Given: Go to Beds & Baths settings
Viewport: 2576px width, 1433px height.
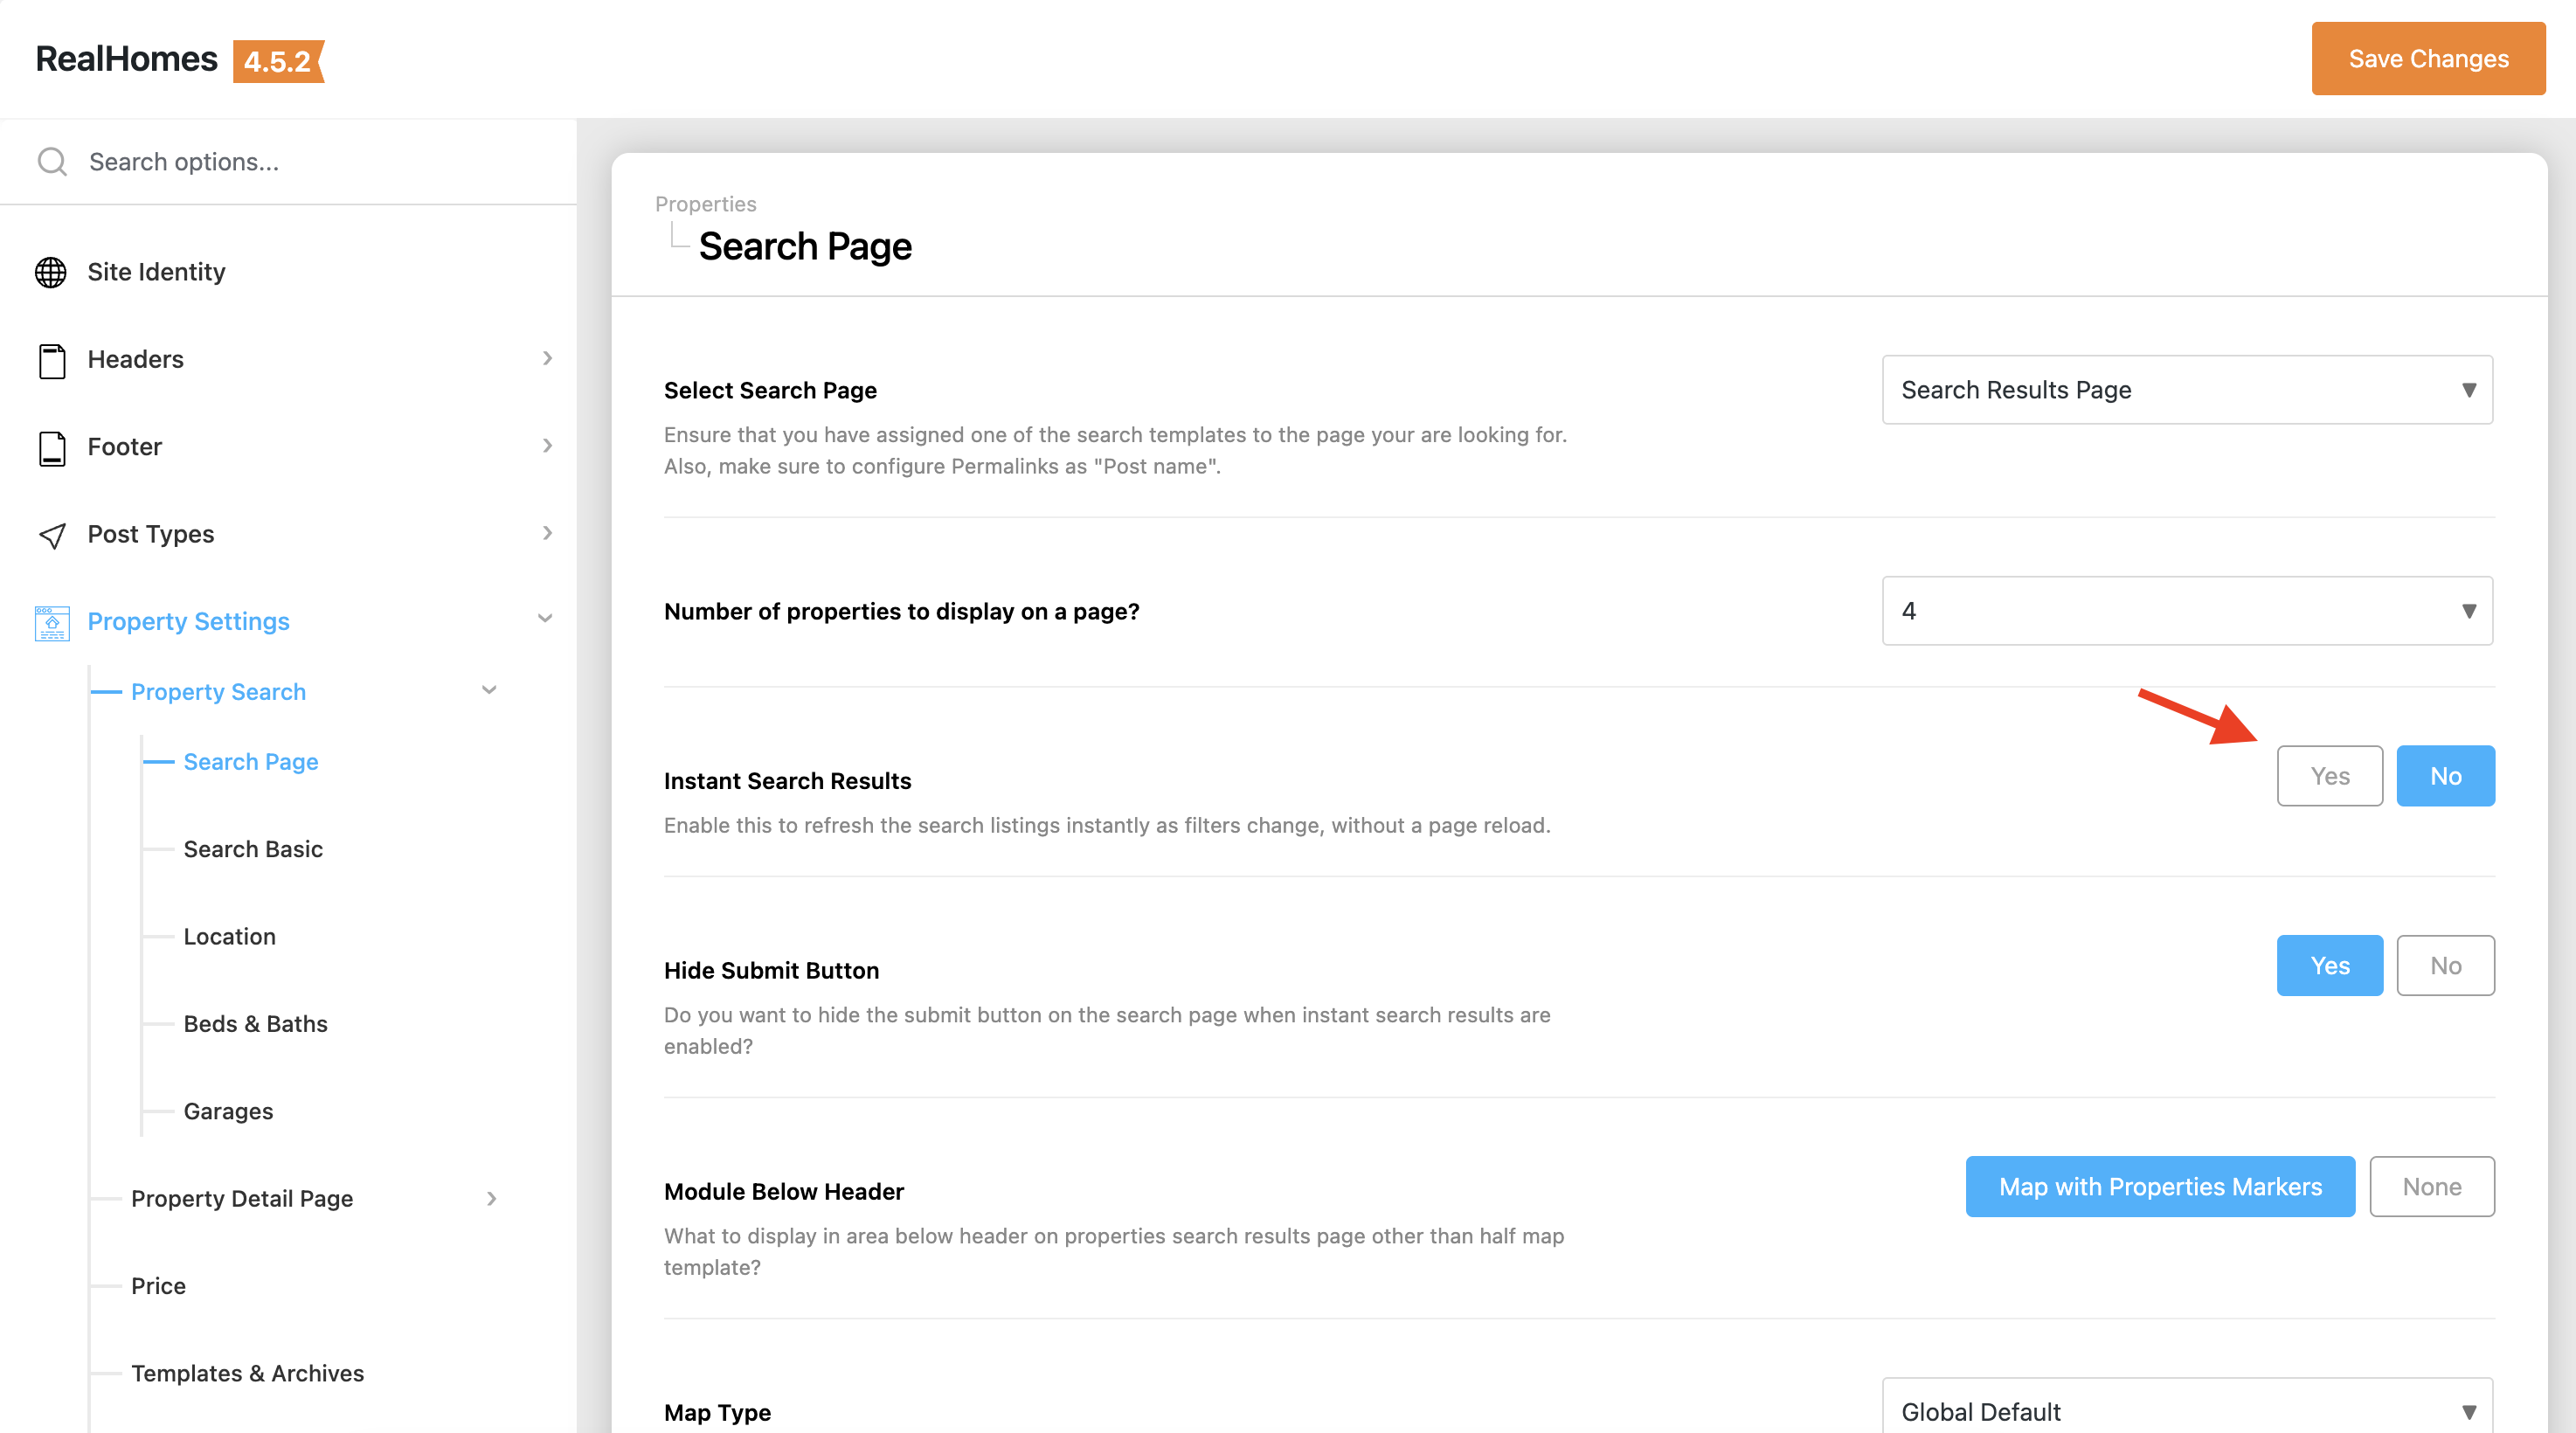Looking at the screenshot, I should [256, 1024].
